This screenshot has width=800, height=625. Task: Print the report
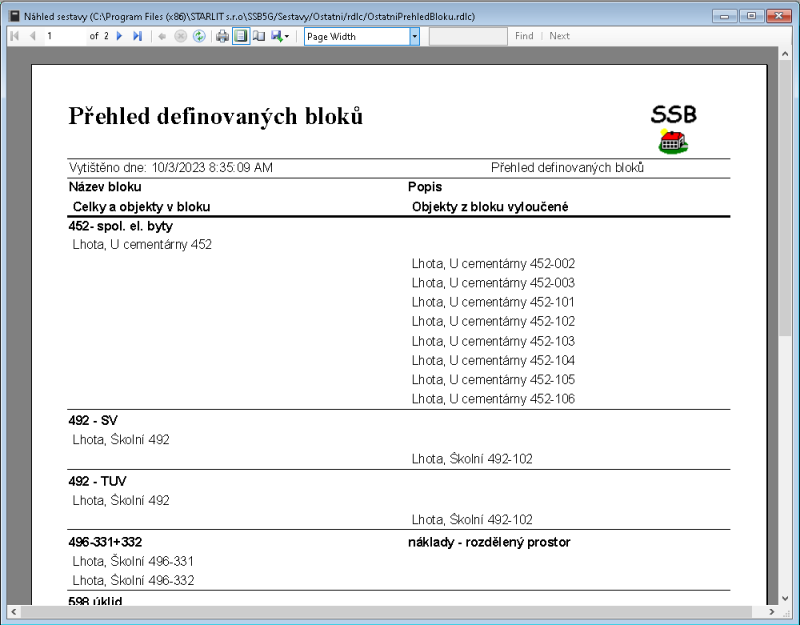pyautogui.click(x=222, y=36)
